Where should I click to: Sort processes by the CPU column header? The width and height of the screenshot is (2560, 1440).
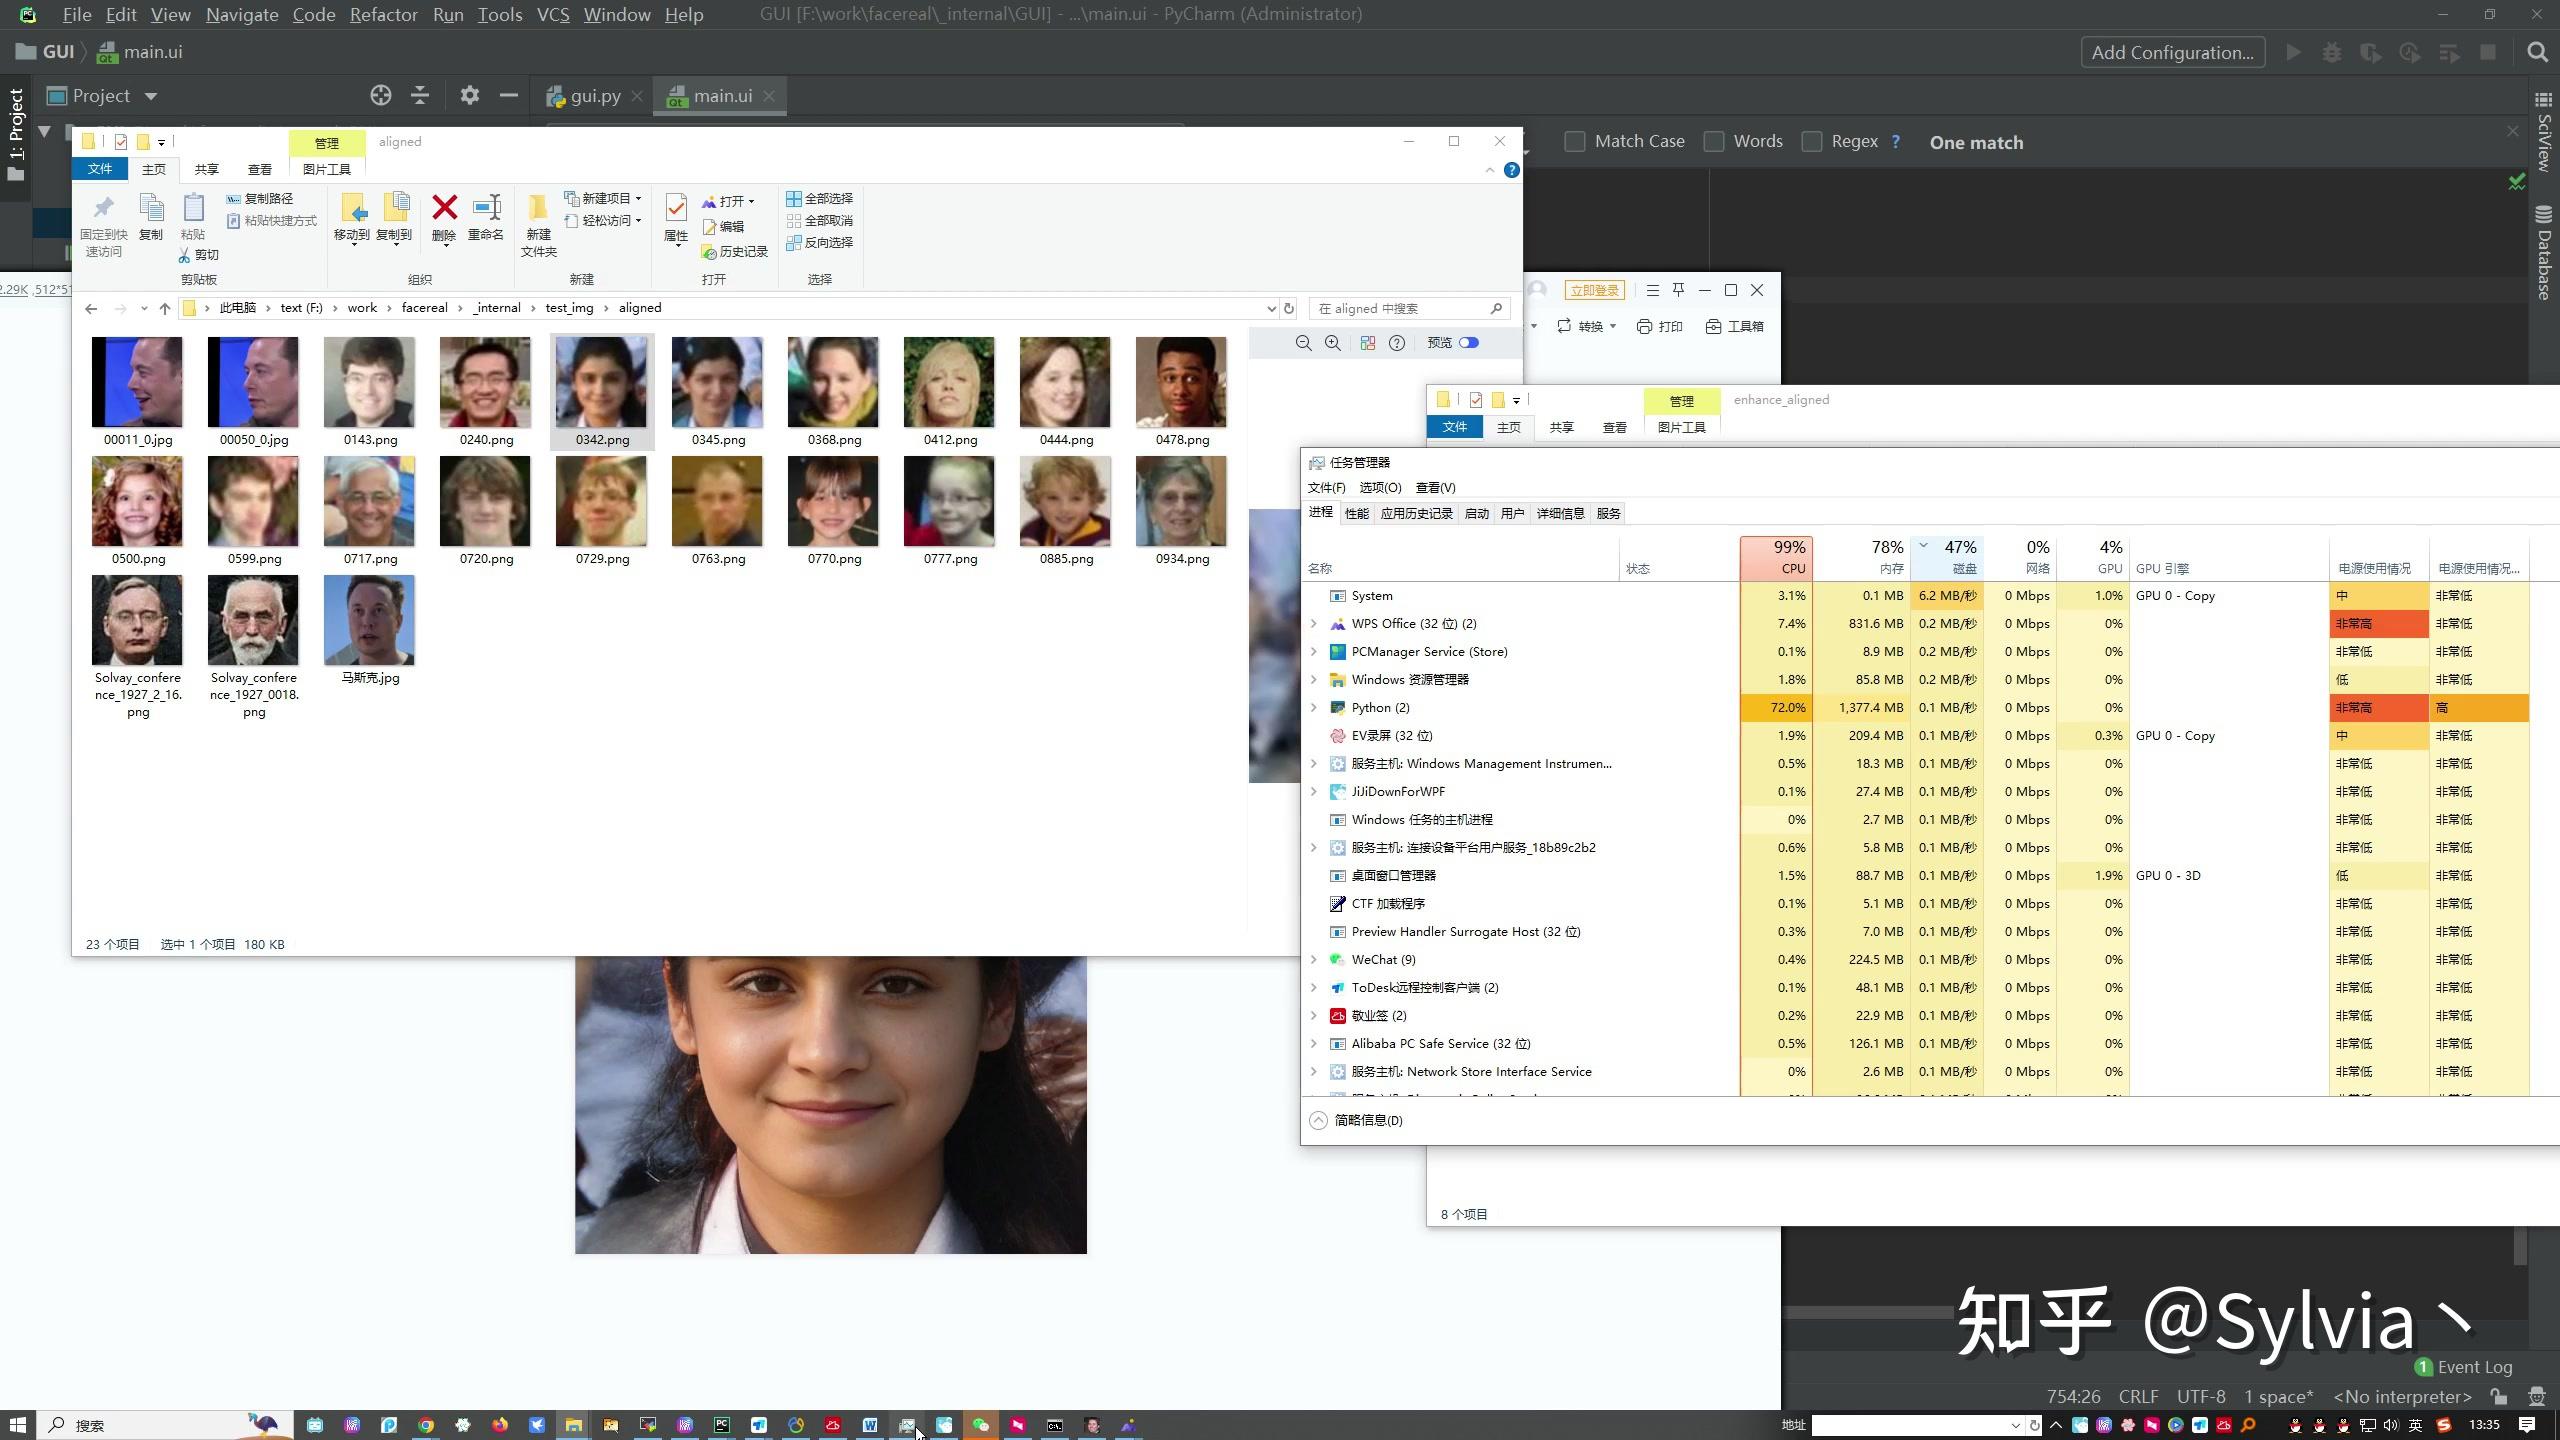1776,558
